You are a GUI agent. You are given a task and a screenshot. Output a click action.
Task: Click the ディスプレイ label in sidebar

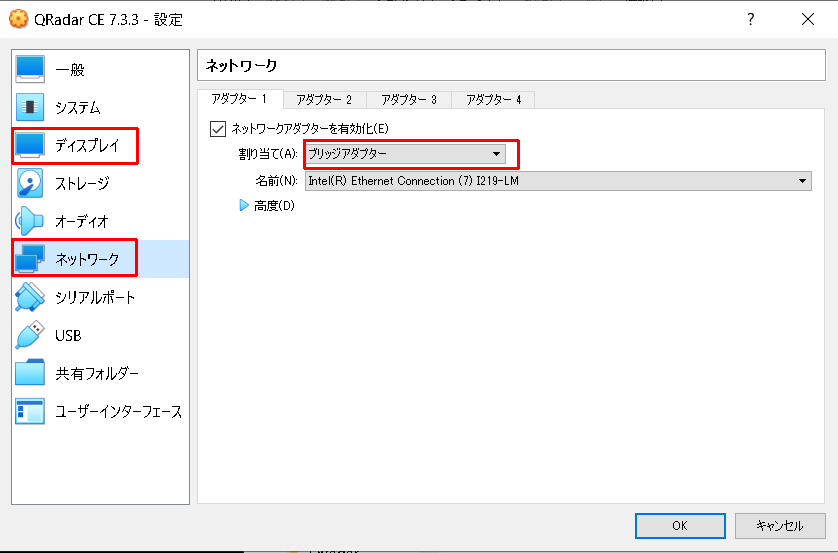click(x=88, y=145)
